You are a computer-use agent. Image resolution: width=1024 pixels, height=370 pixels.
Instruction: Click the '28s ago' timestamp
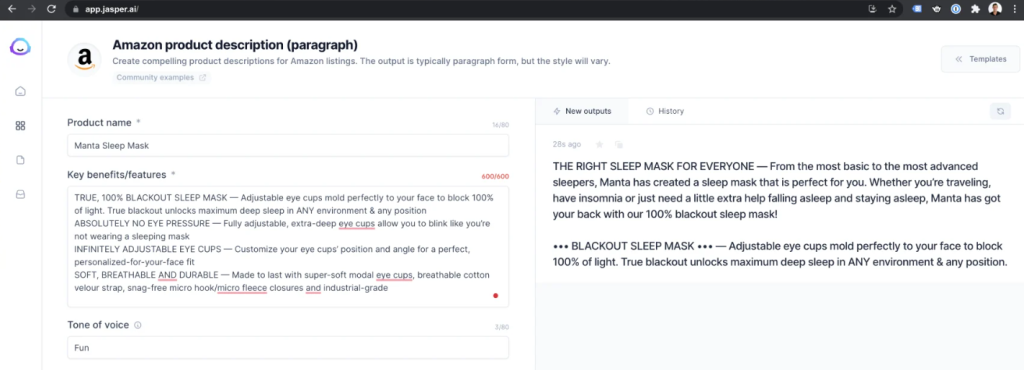click(566, 144)
